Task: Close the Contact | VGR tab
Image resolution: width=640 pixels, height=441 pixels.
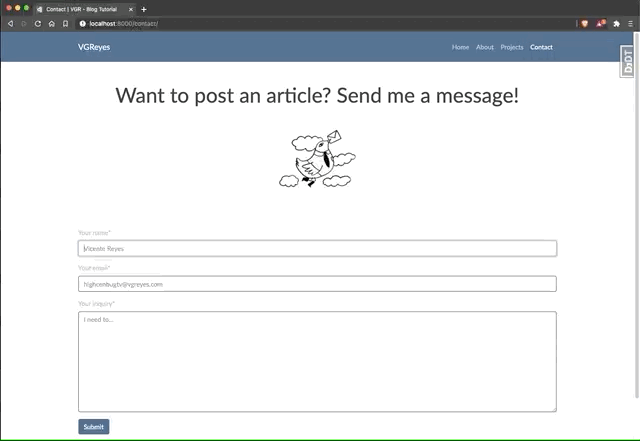Action: (x=130, y=9)
